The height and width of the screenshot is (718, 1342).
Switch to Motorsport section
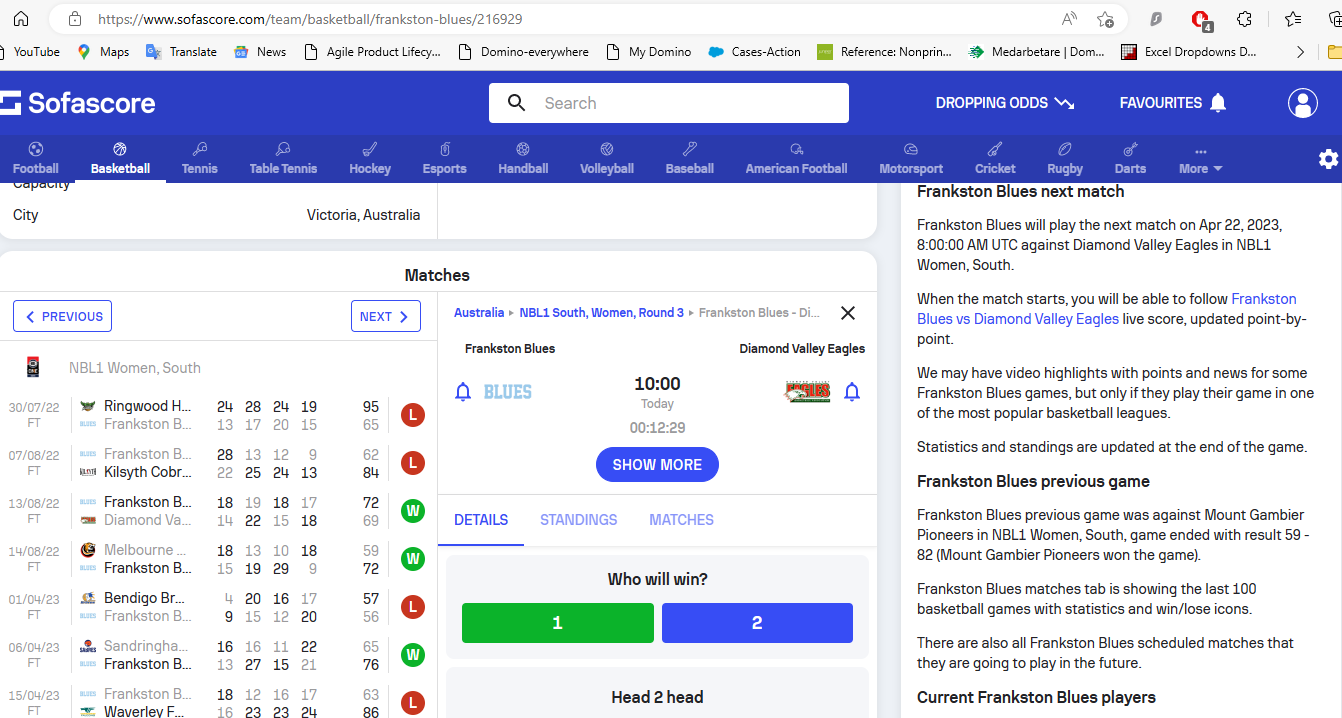[x=911, y=159]
